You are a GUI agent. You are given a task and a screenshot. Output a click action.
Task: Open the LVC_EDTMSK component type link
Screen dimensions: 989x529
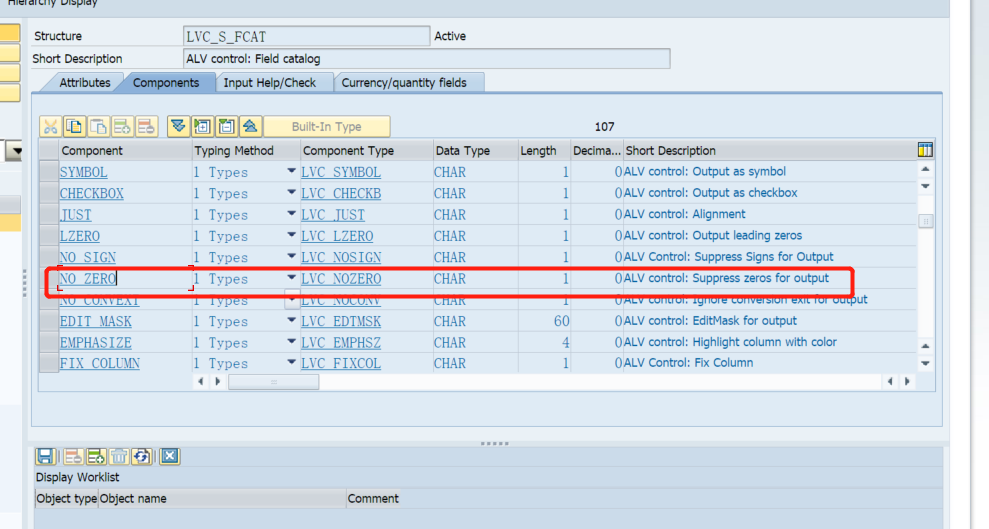[341, 322]
